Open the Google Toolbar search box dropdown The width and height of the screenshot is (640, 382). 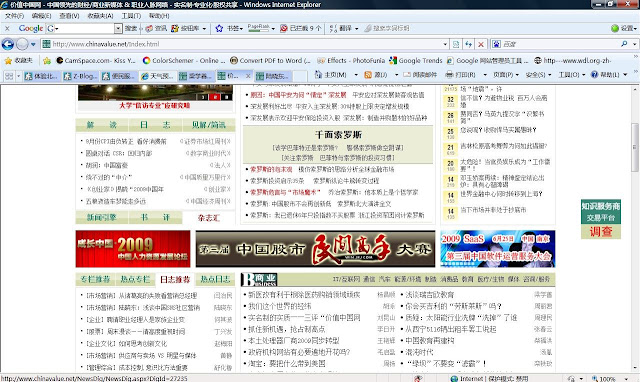[x=118, y=28]
